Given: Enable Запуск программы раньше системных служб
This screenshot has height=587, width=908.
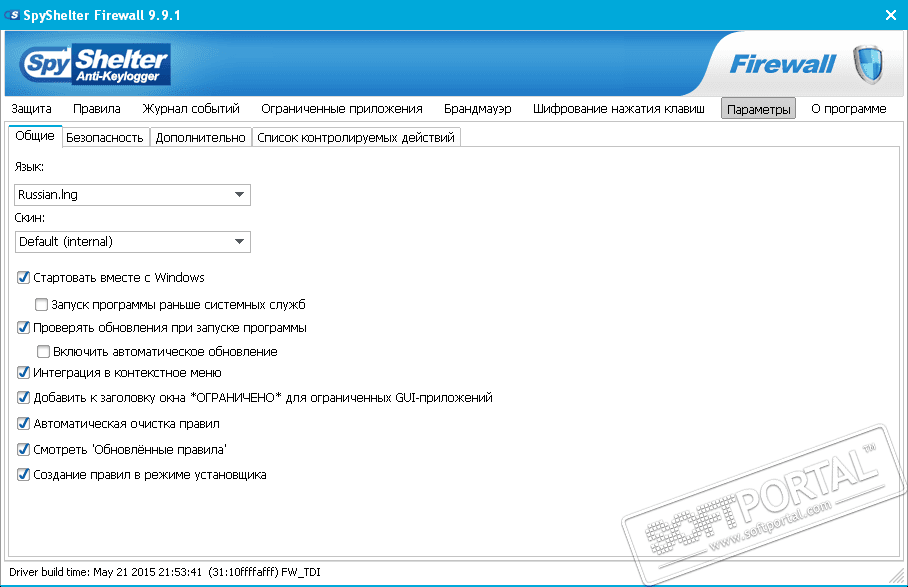Looking at the screenshot, I should (41, 304).
